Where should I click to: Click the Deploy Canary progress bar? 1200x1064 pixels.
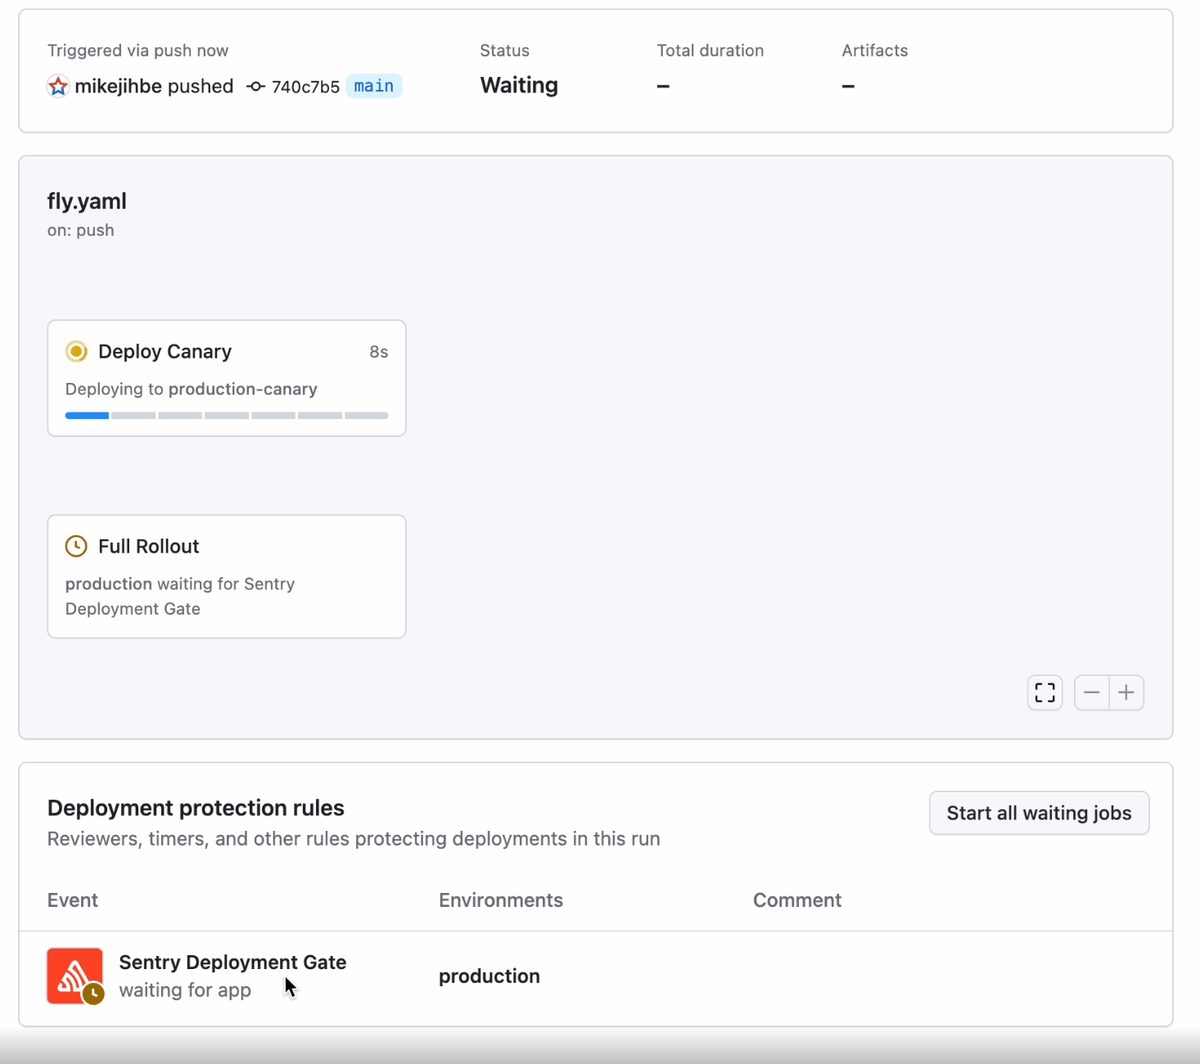pyautogui.click(x=226, y=414)
